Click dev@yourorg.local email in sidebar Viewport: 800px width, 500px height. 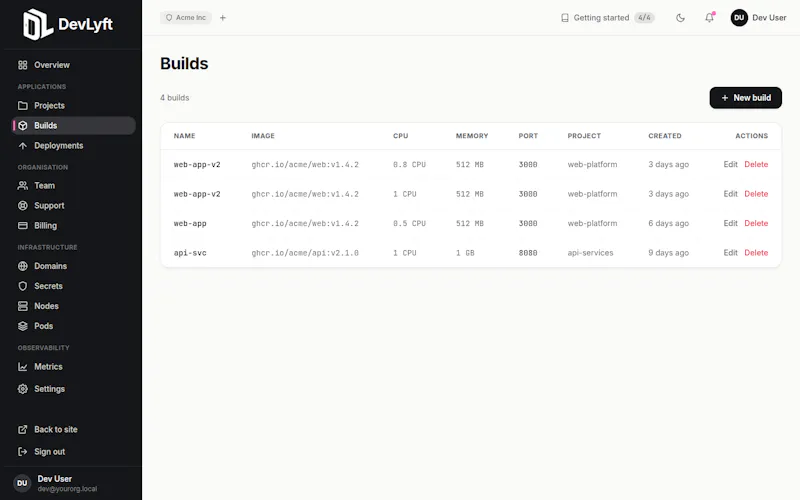point(67,489)
